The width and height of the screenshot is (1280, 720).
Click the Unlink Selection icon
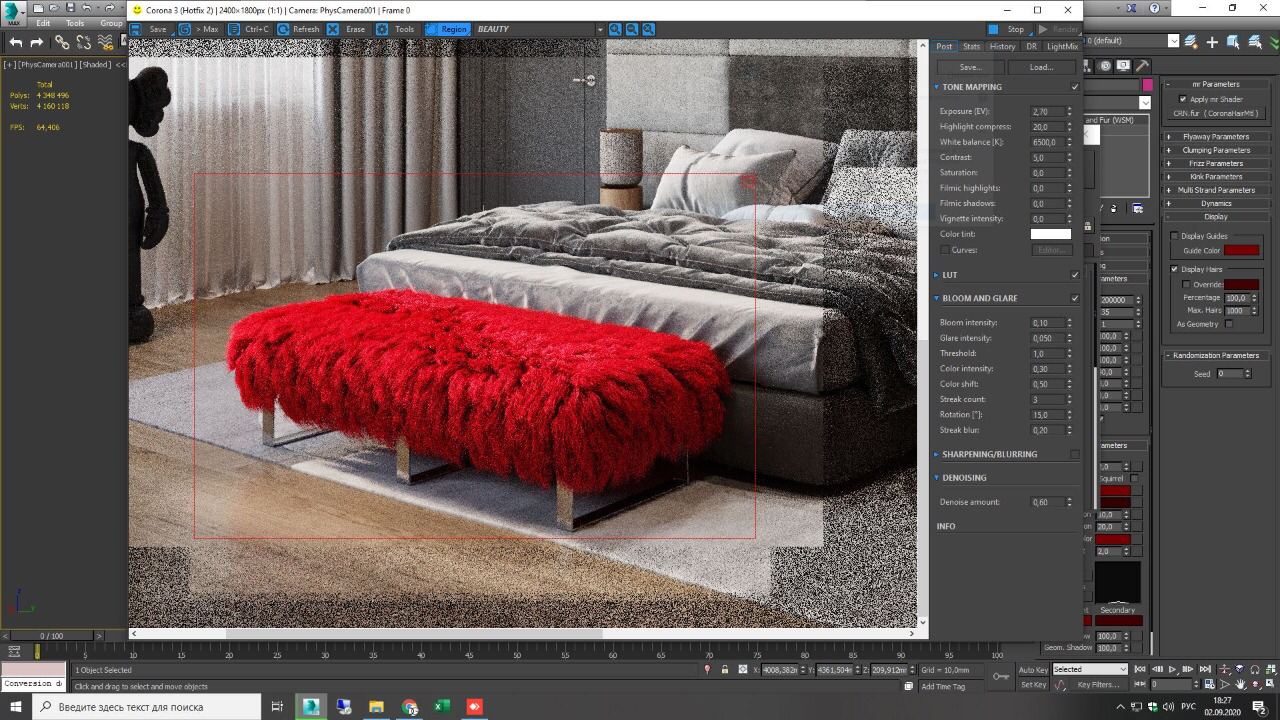(x=84, y=43)
